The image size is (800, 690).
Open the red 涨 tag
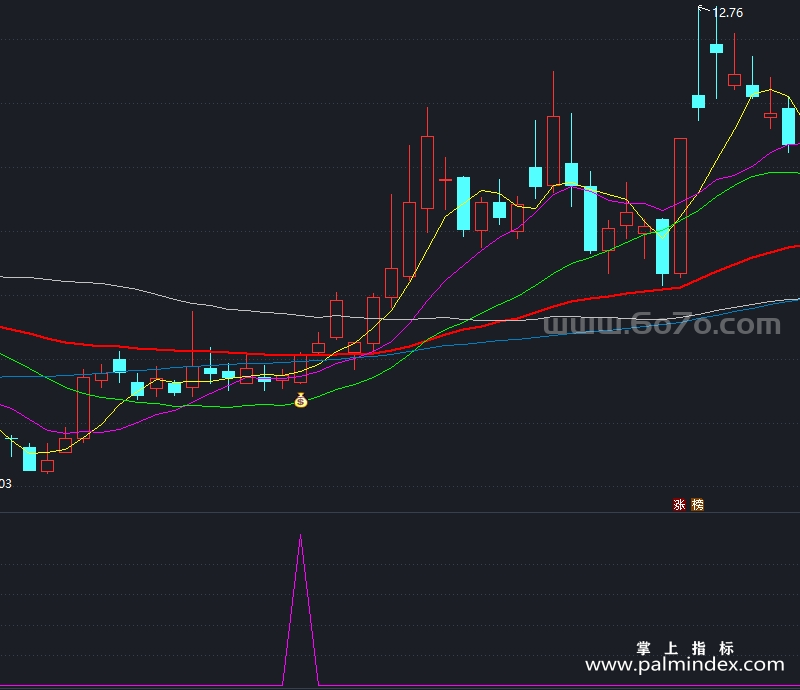679,505
